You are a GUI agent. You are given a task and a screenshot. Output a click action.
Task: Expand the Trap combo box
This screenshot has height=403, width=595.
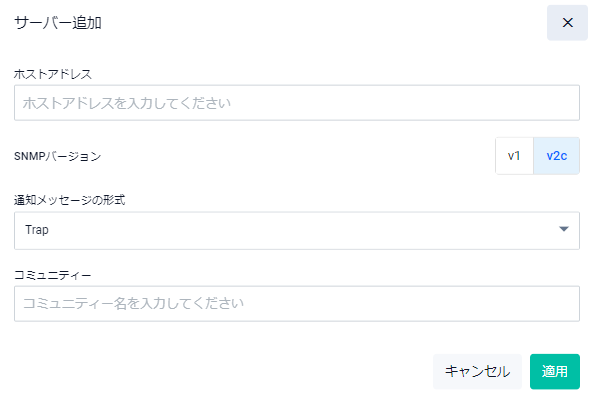coord(297,230)
